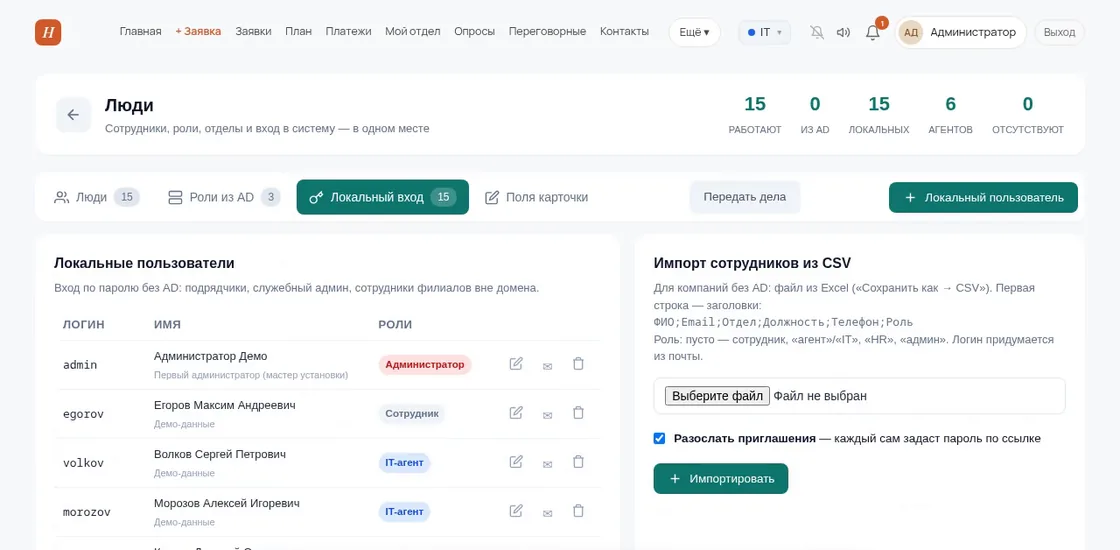Click morozov's IT-агент role badge
This screenshot has width=1120, height=550.
(x=405, y=511)
